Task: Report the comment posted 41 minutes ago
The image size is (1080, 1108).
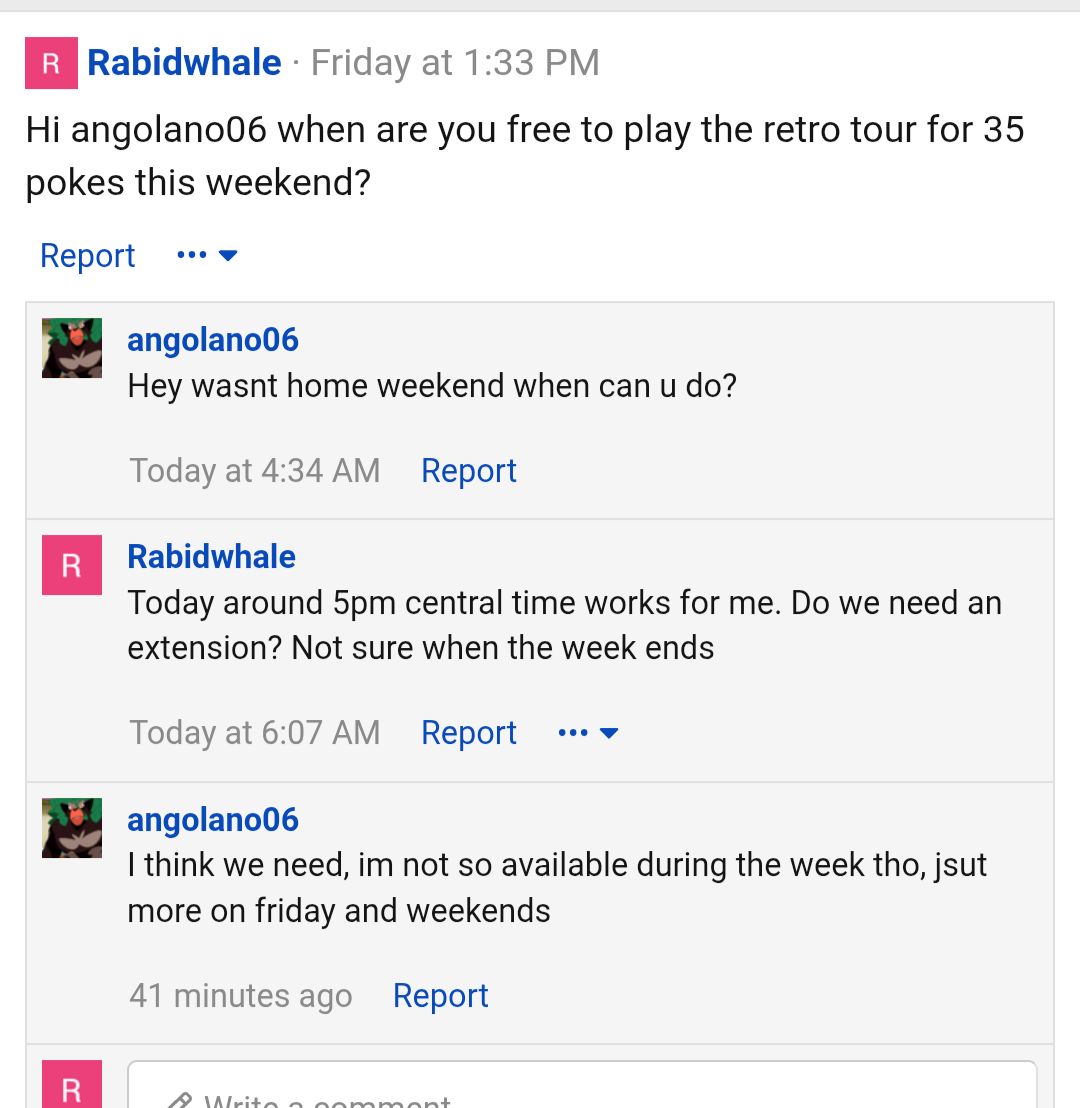Action: point(440,996)
